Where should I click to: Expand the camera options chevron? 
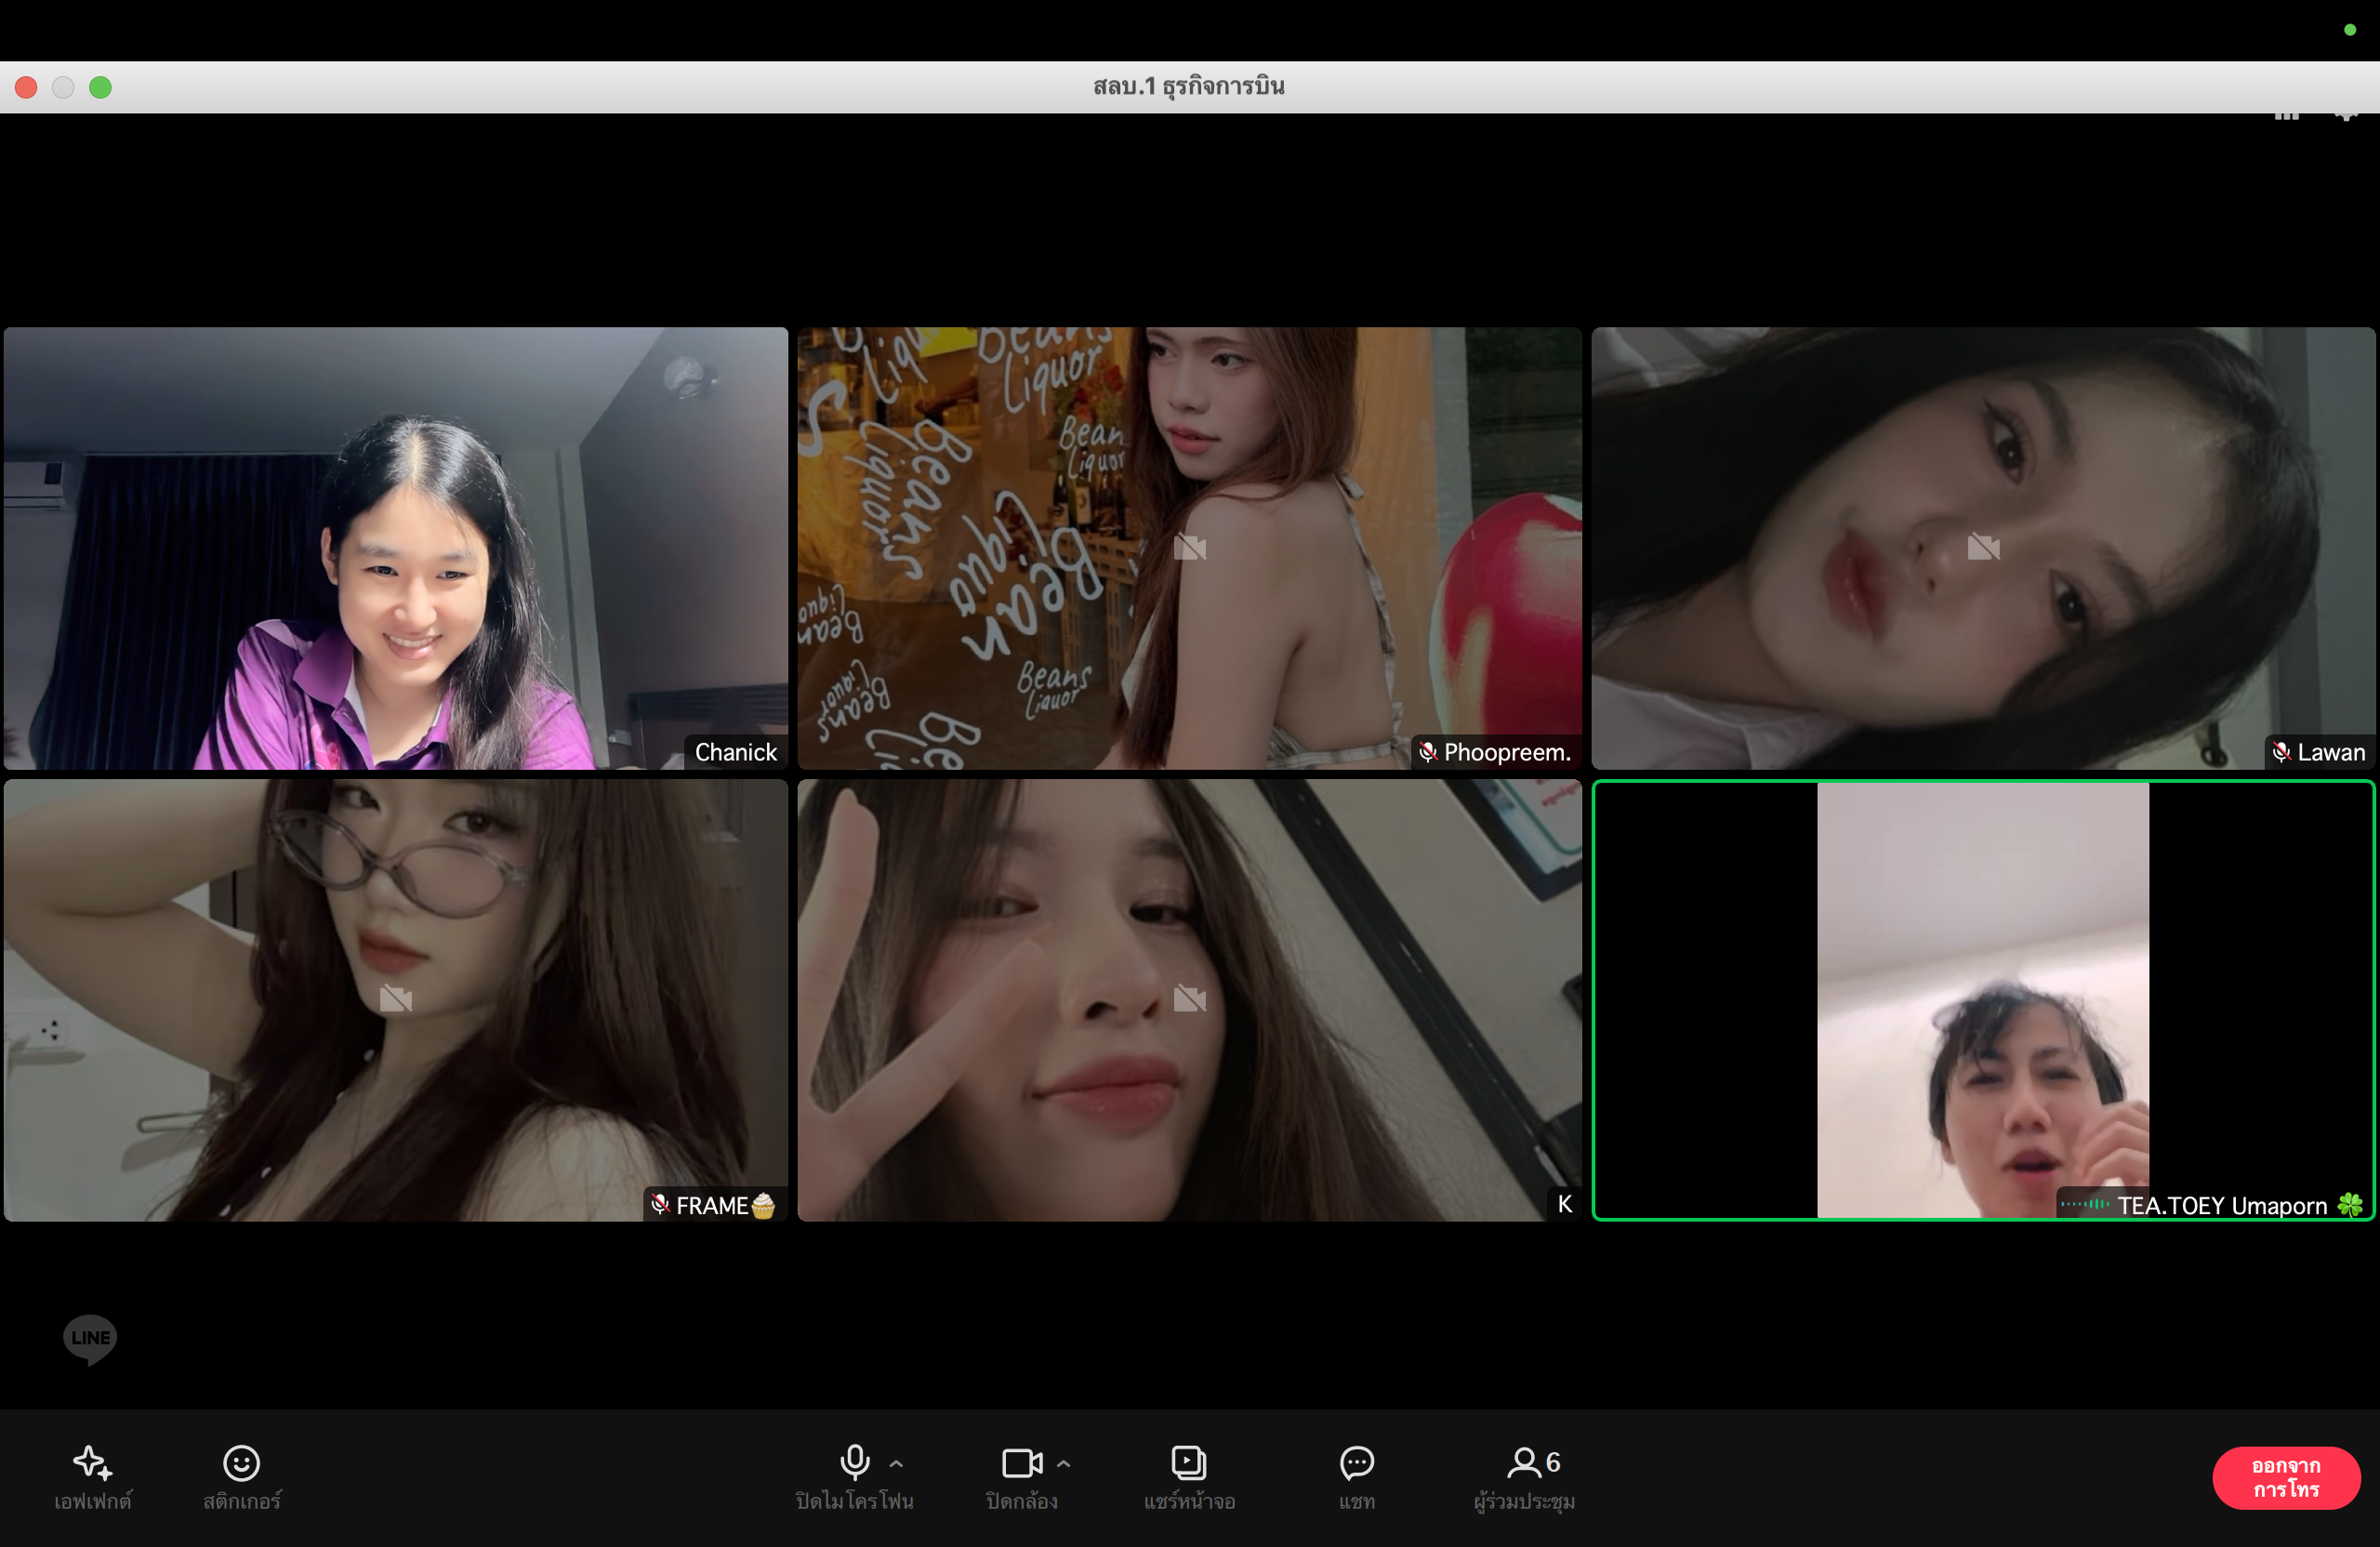click(1063, 1463)
